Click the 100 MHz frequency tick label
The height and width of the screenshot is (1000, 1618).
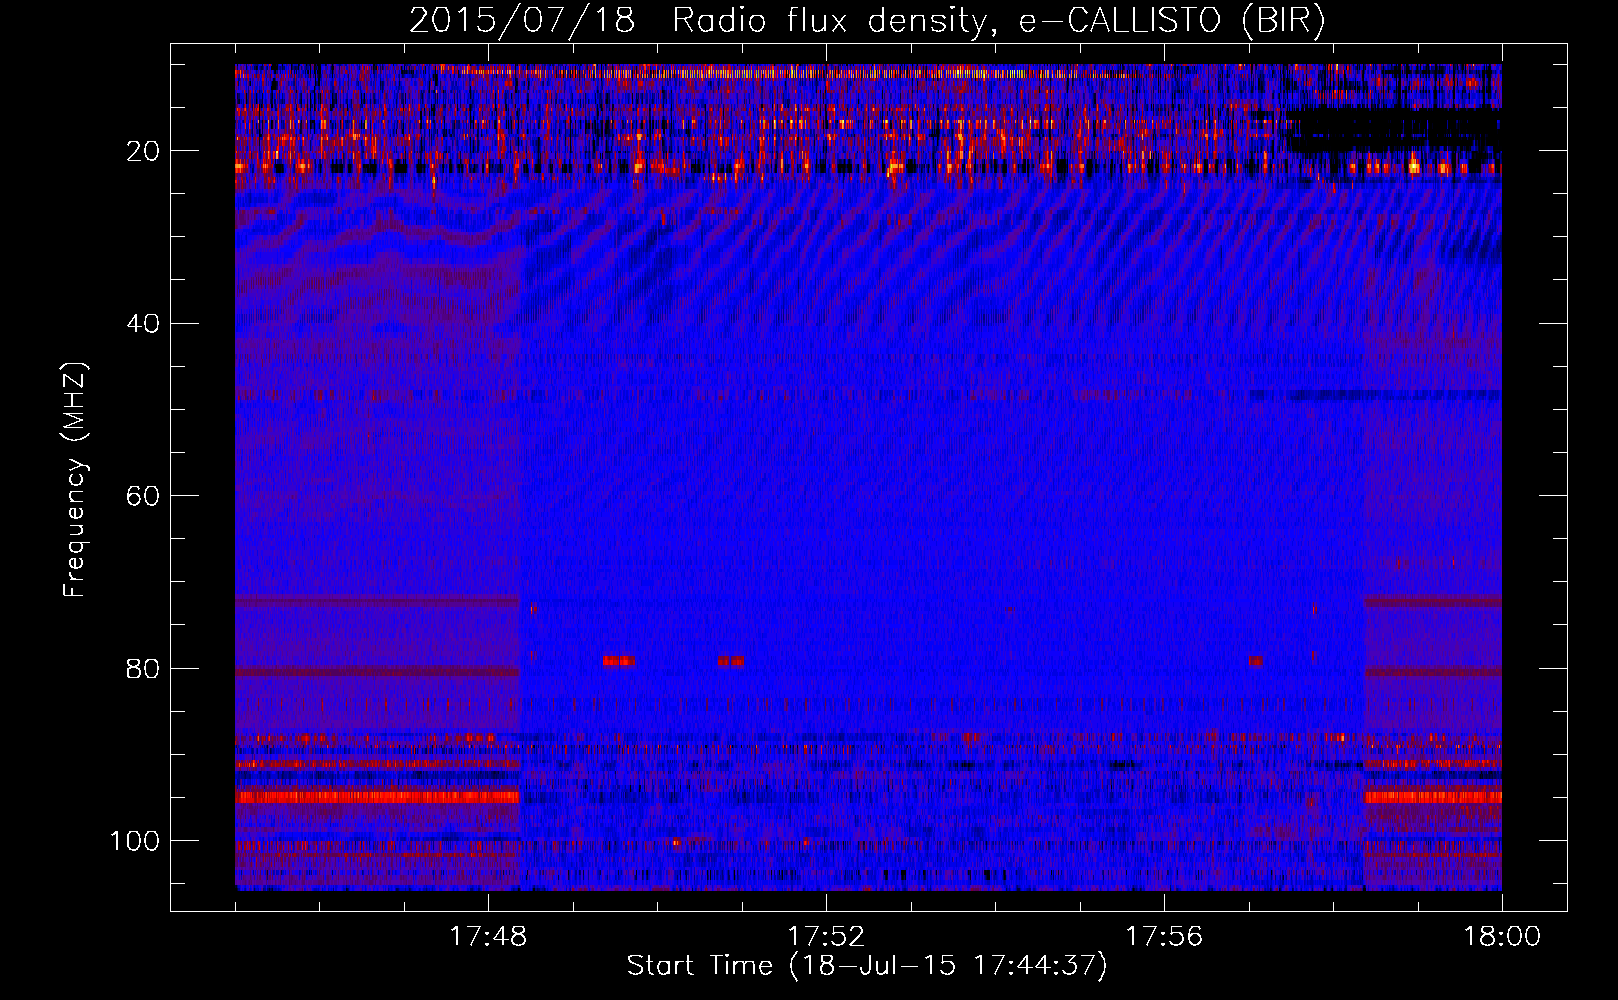tap(135, 841)
